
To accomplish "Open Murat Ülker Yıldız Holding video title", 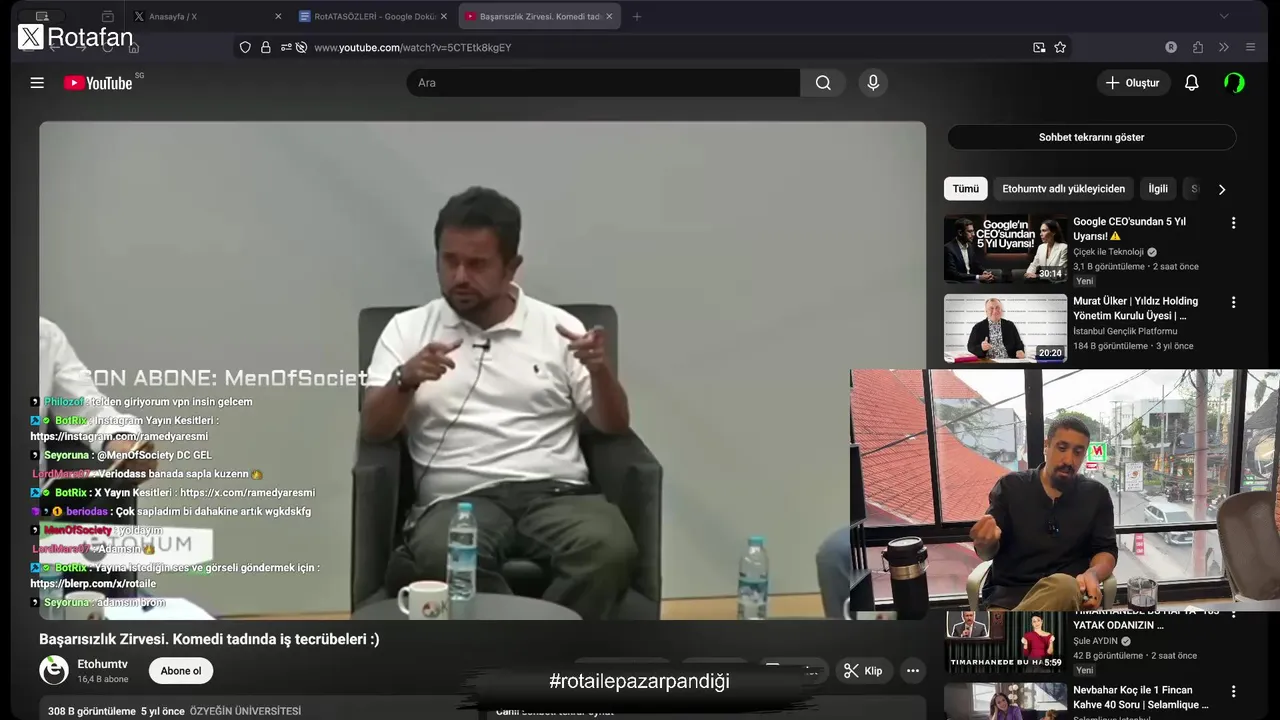I will point(1135,308).
